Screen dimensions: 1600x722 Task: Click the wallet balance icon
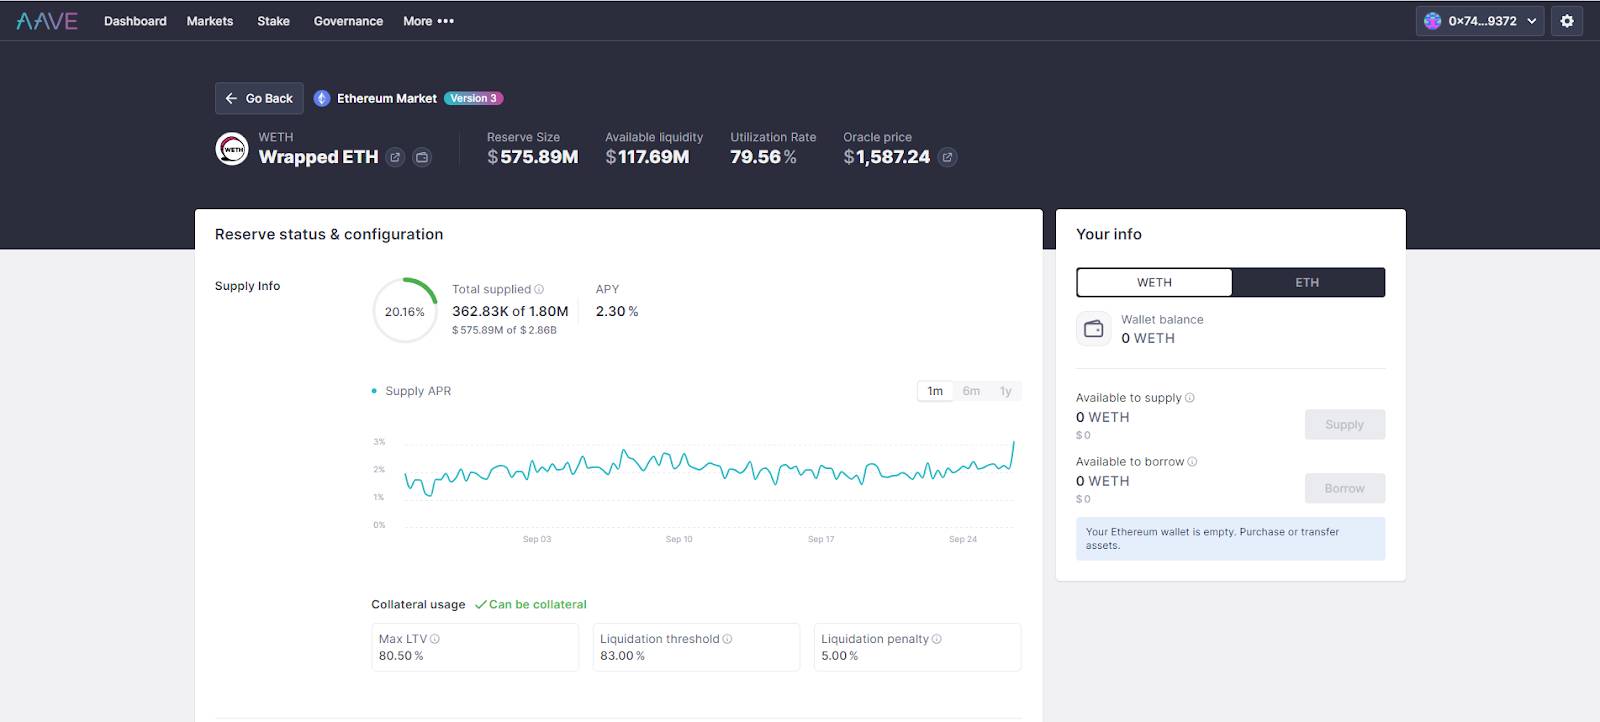[1094, 329]
